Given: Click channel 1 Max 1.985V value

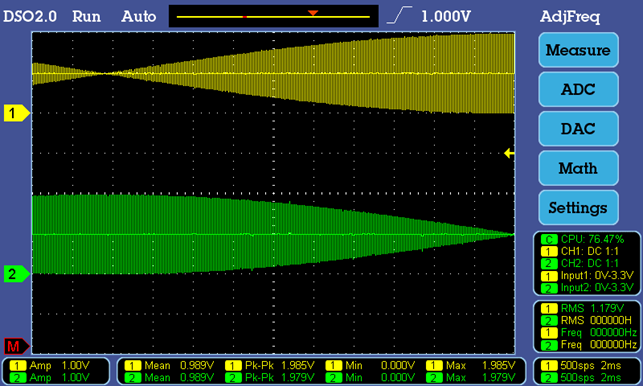Looking at the screenshot, I should [x=481, y=365].
